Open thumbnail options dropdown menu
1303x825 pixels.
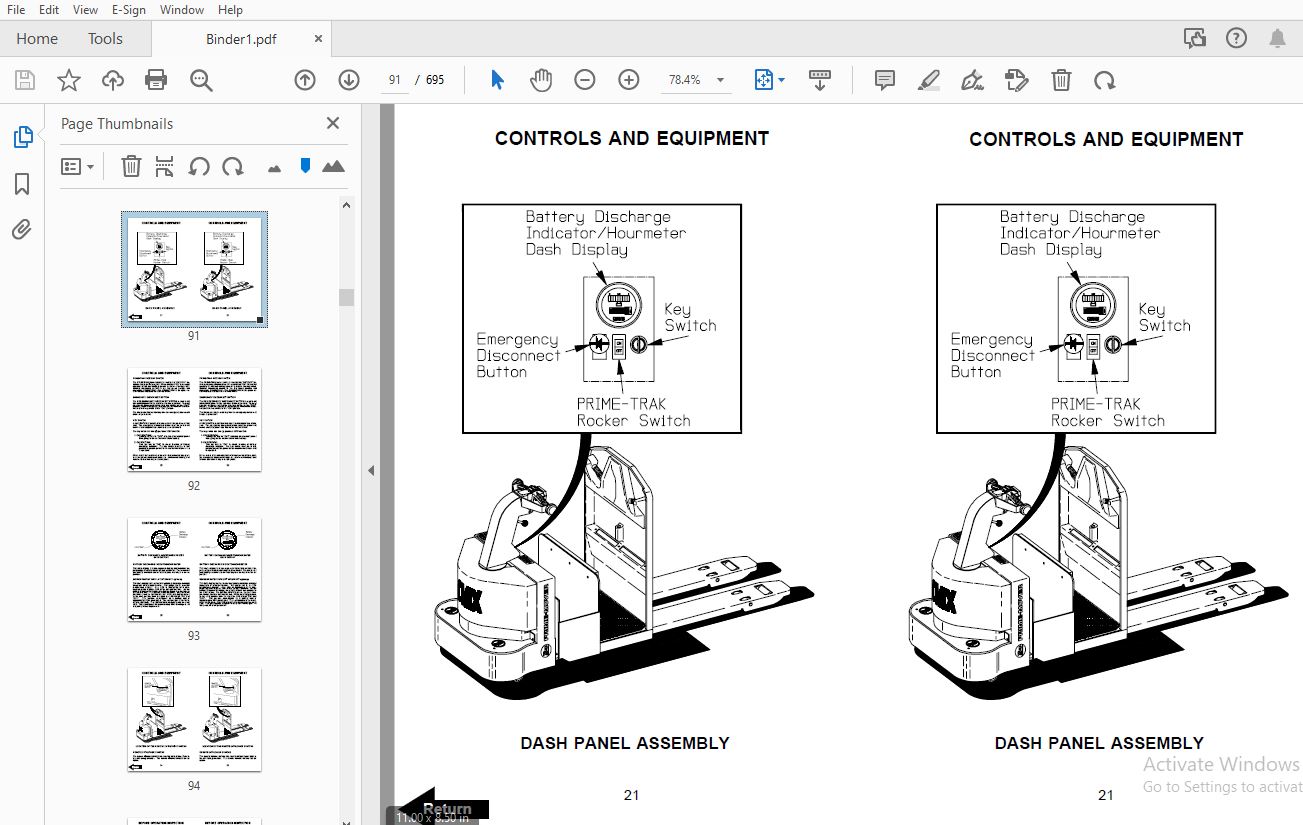(77, 166)
